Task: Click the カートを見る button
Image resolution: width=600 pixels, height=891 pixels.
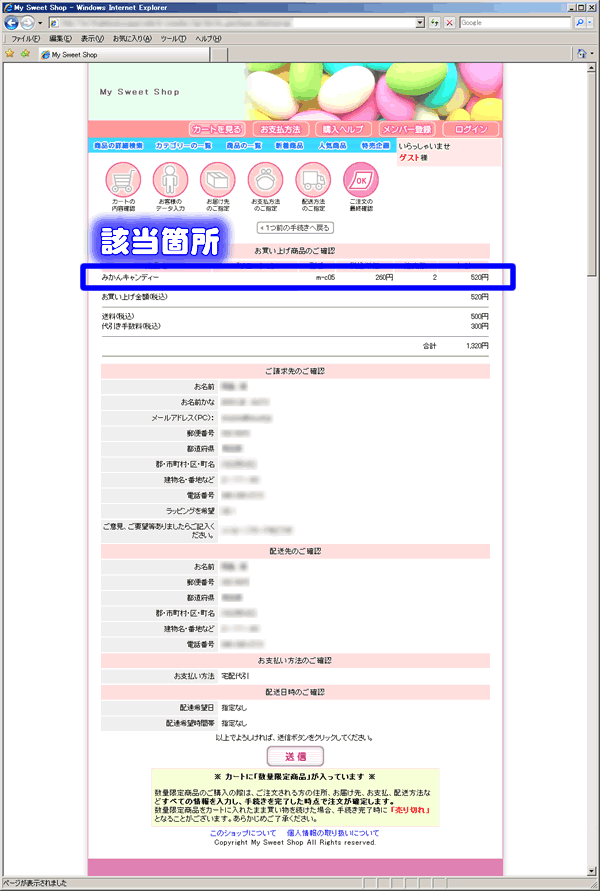Action: (x=218, y=129)
